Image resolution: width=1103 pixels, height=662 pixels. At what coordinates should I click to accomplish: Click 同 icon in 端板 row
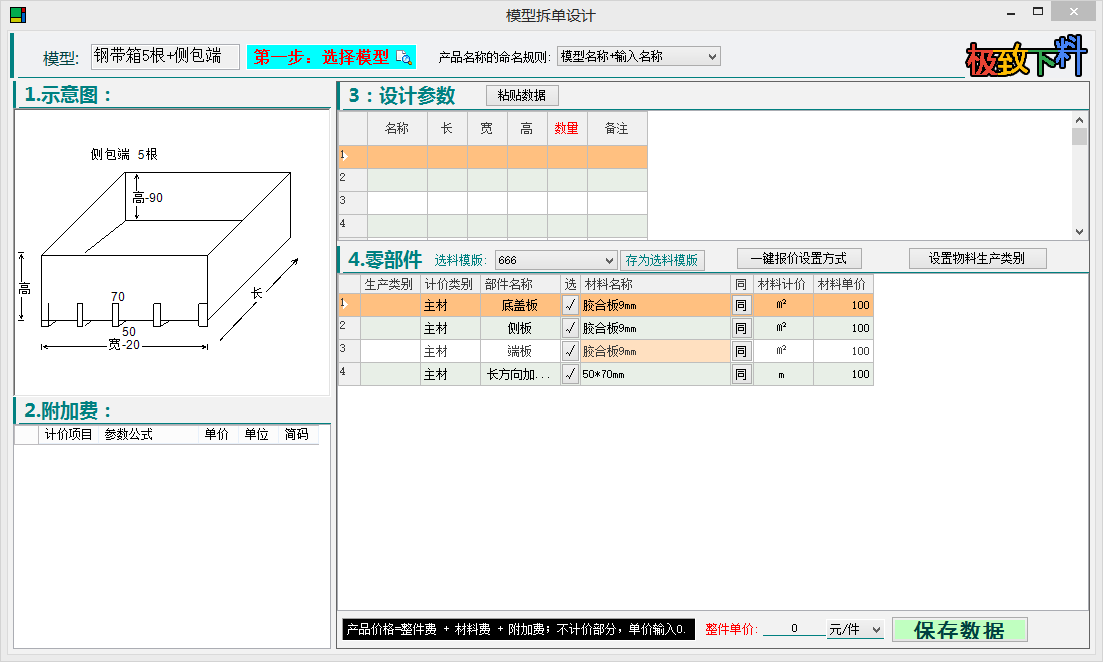[x=741, y=351]
